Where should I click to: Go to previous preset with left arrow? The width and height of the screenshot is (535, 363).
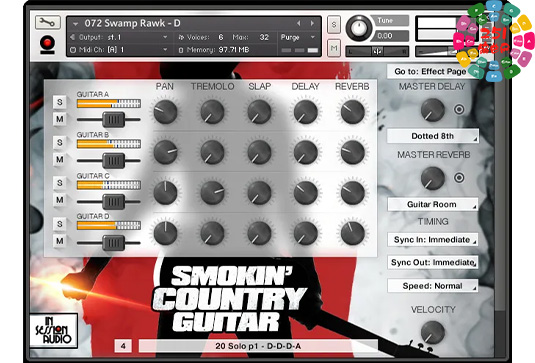299,23
